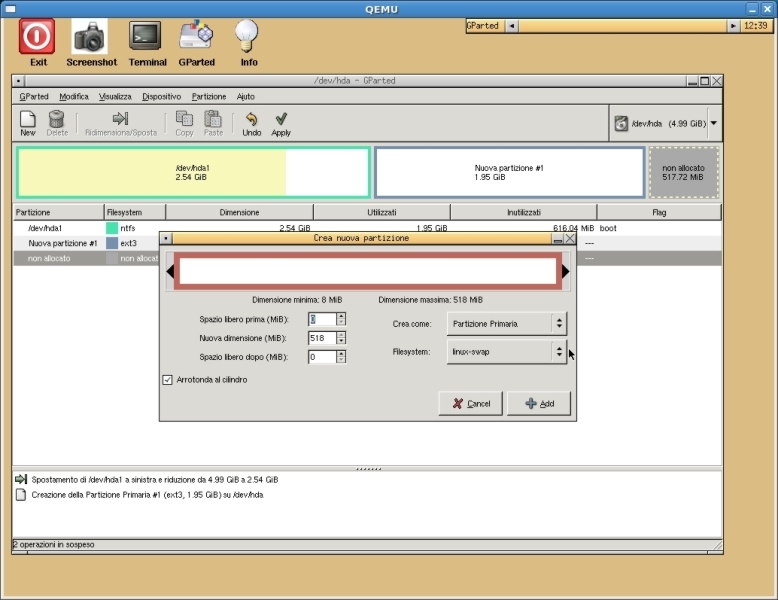Select the non allocato row in the list
Screen dimensions: 778x600
point(367,258)
